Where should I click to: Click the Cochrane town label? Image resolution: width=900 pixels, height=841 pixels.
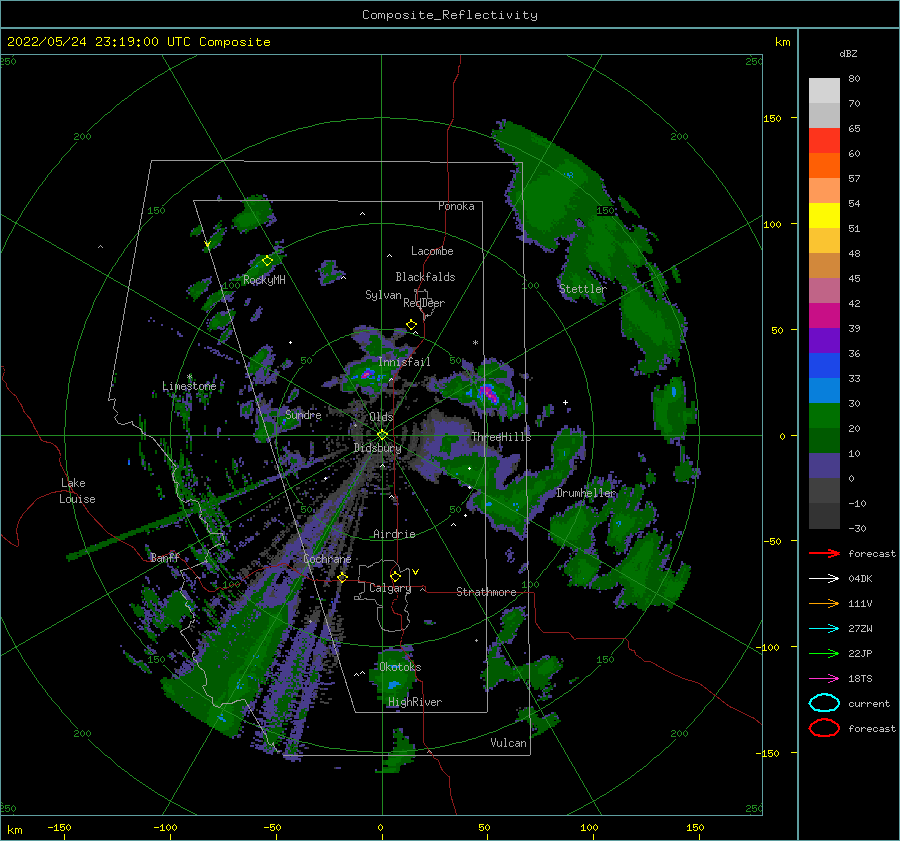coord(327,559)
